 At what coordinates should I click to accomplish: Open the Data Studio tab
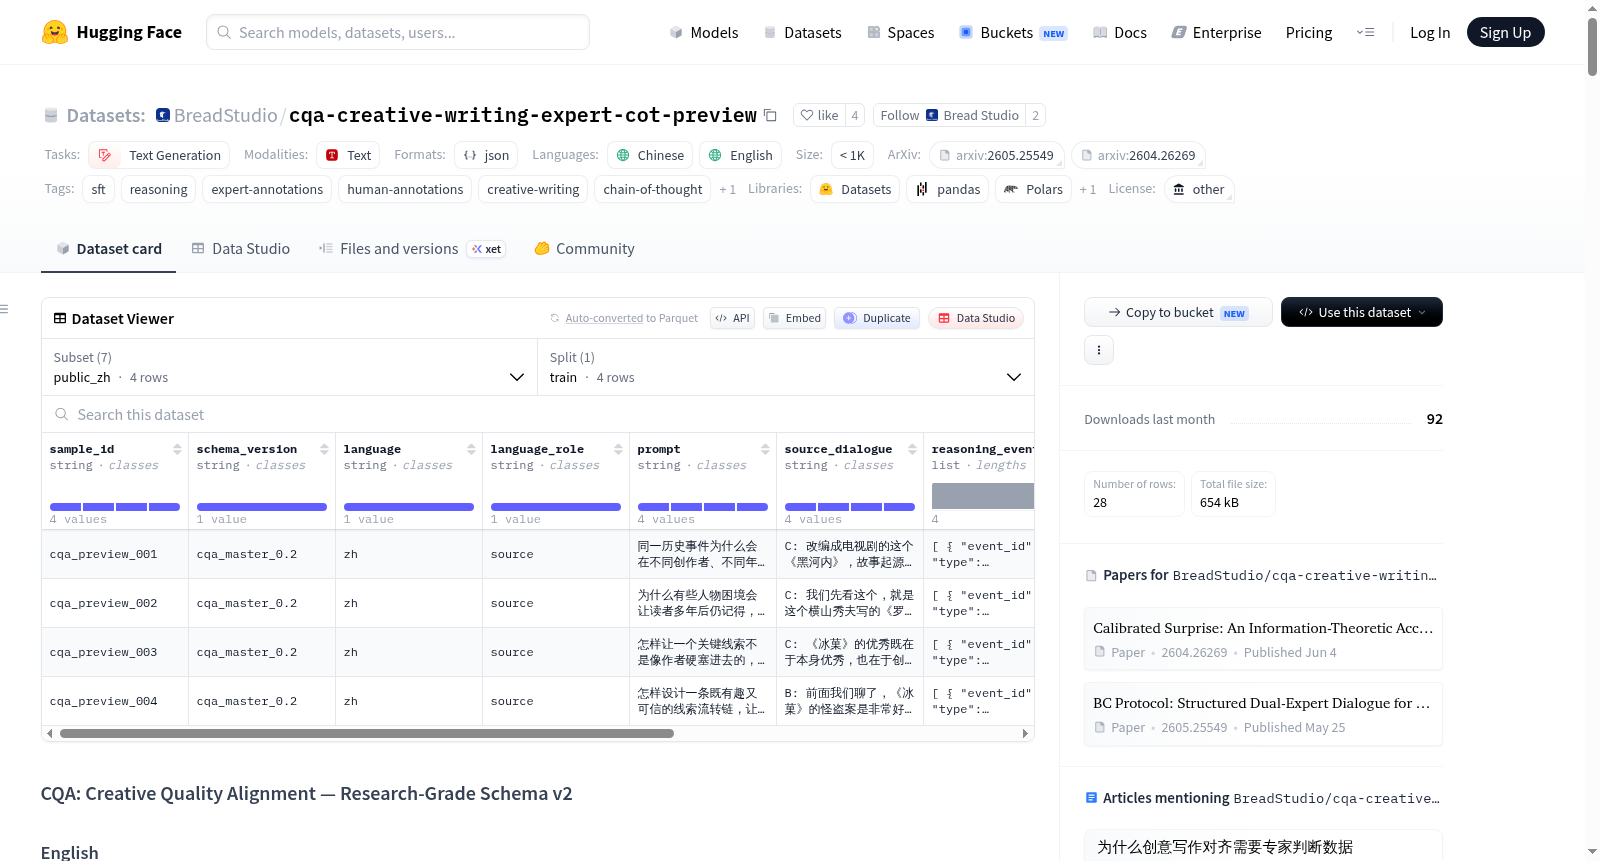tap(240, 248)
